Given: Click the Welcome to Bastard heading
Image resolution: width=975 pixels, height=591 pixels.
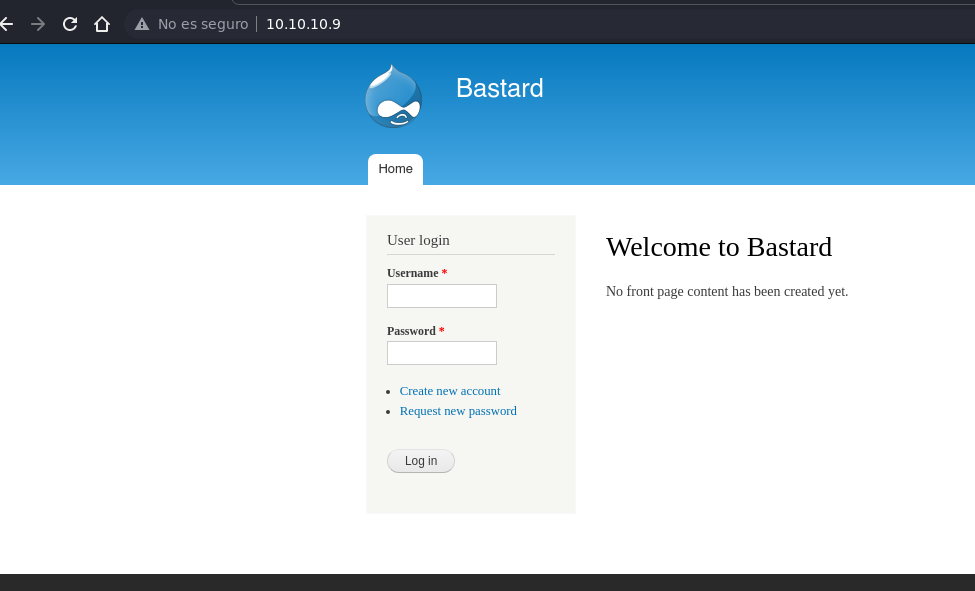Looking at the screenshot, I should 719,247.
